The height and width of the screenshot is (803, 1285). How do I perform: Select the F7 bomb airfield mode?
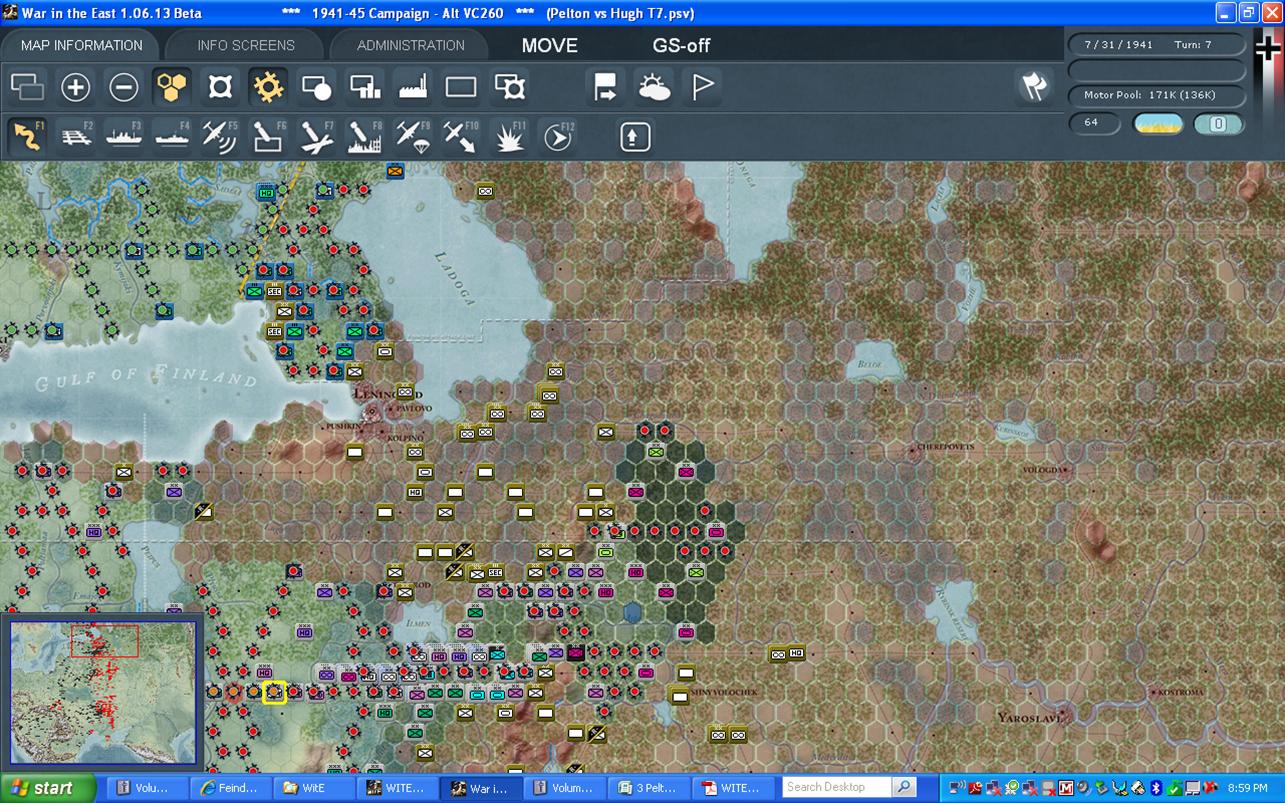click(317, 136)
